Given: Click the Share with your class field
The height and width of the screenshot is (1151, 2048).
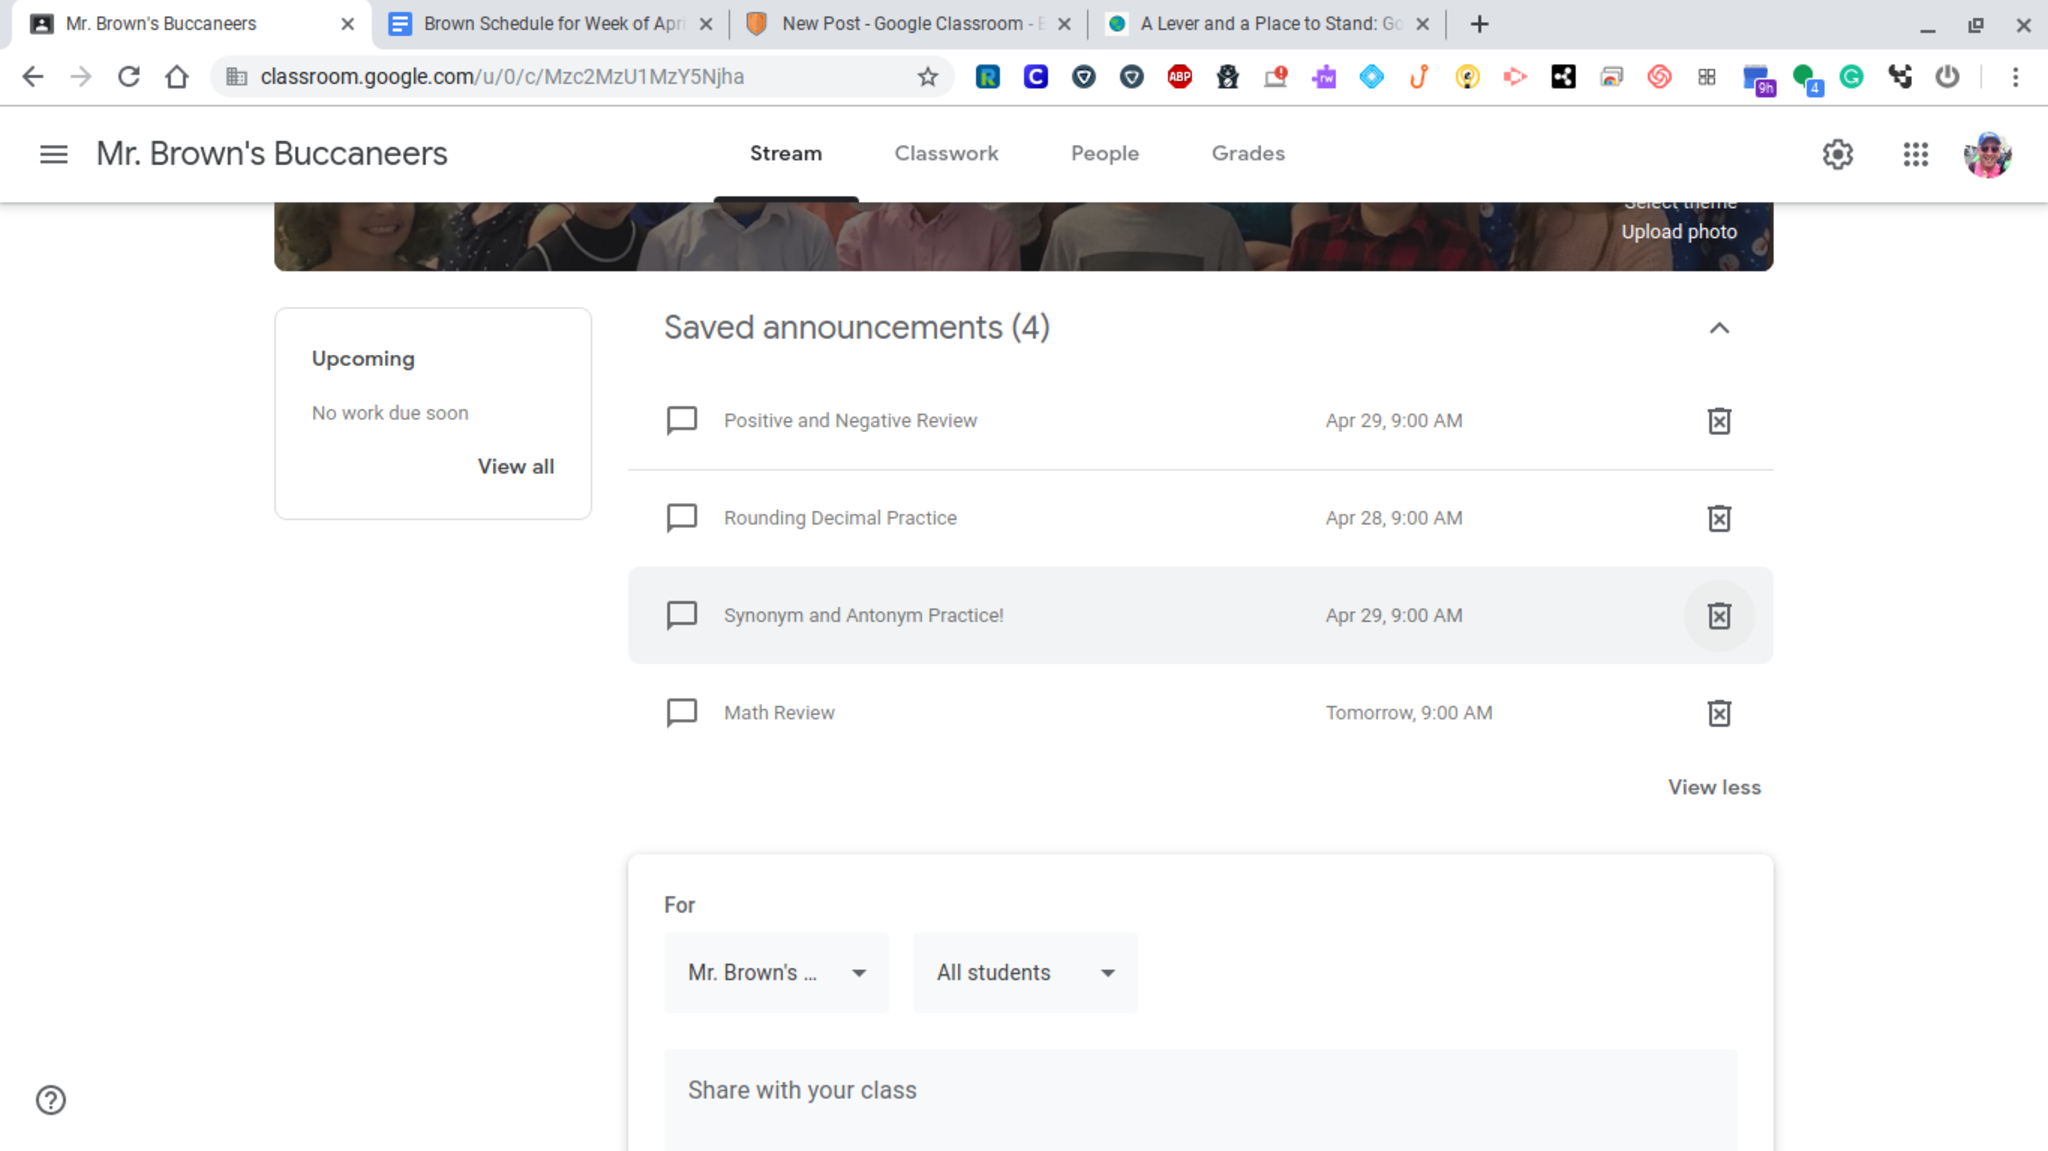Looking at the screenshot, I should pos(1200,1091).
